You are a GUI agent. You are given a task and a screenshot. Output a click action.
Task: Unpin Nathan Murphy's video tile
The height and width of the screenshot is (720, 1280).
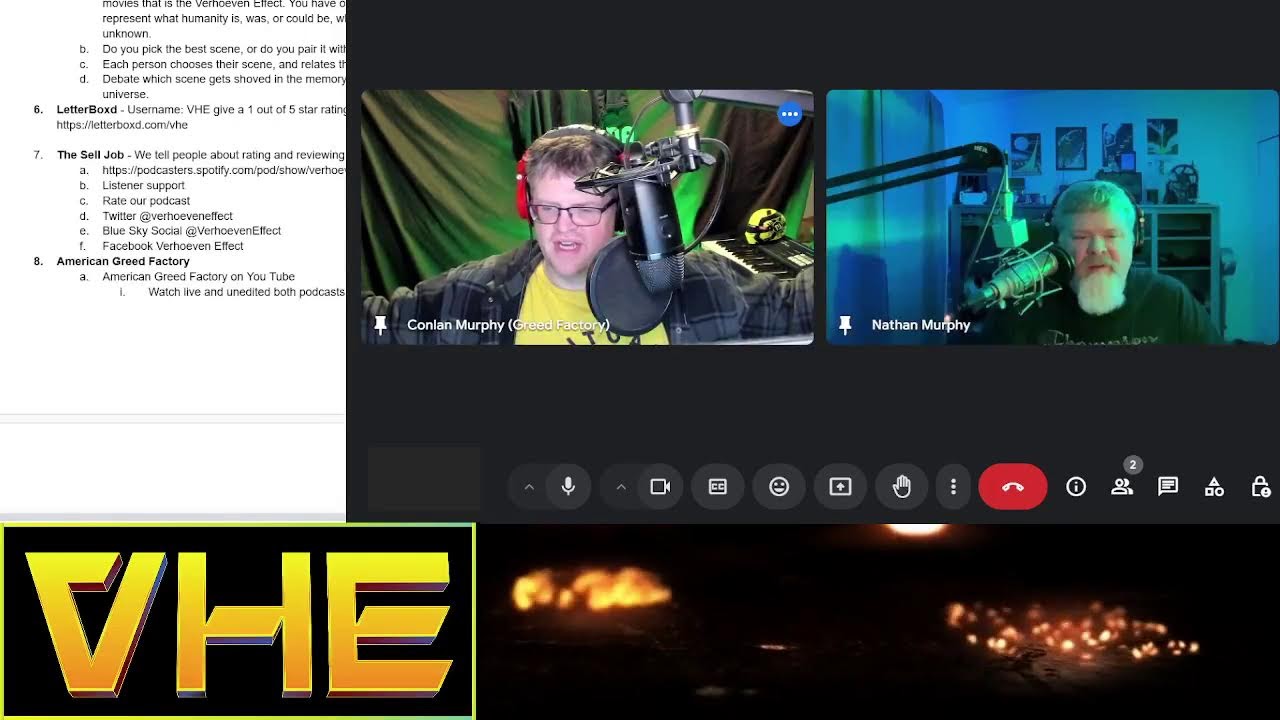click(x=845, y=325)
